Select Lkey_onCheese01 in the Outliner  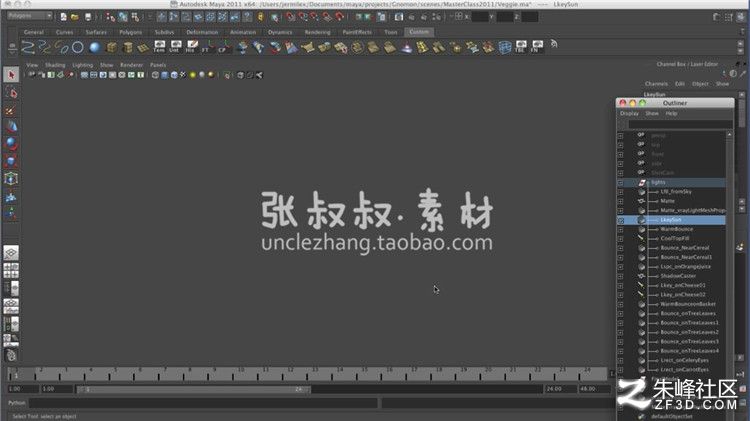click(683, 286)
